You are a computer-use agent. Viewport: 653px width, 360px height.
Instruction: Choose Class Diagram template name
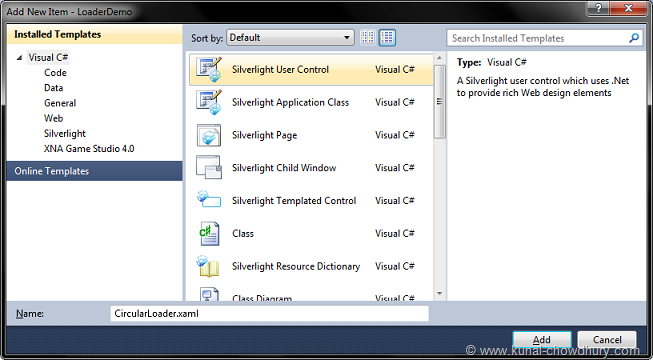pos(262,298)
